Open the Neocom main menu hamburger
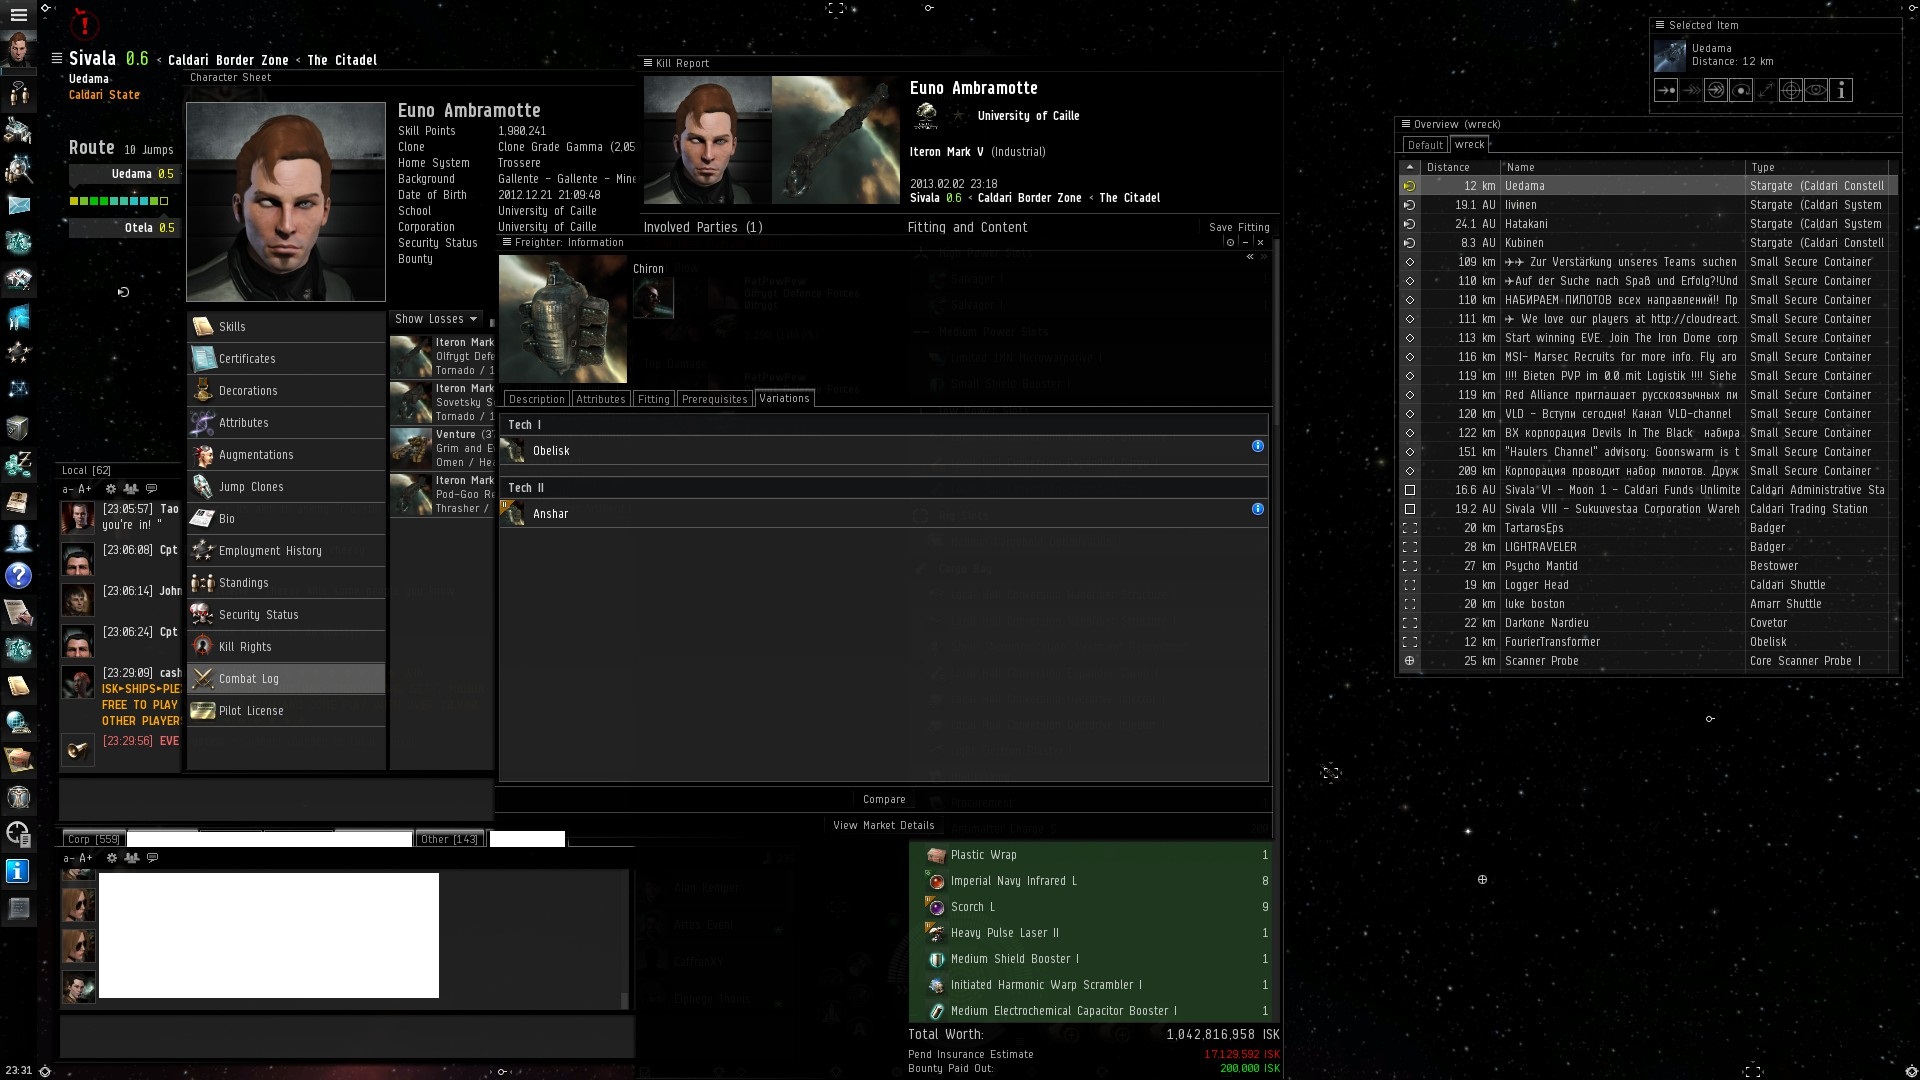The width and height of the screenshot is (1920, 1080). coord(18,15)
